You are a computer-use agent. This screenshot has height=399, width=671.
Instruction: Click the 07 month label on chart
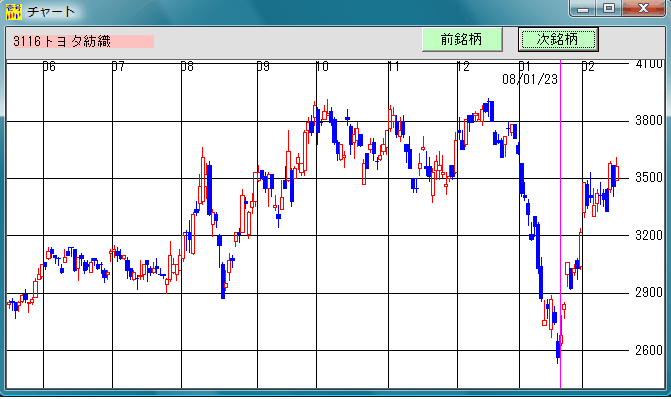click(x=118, y=66)
